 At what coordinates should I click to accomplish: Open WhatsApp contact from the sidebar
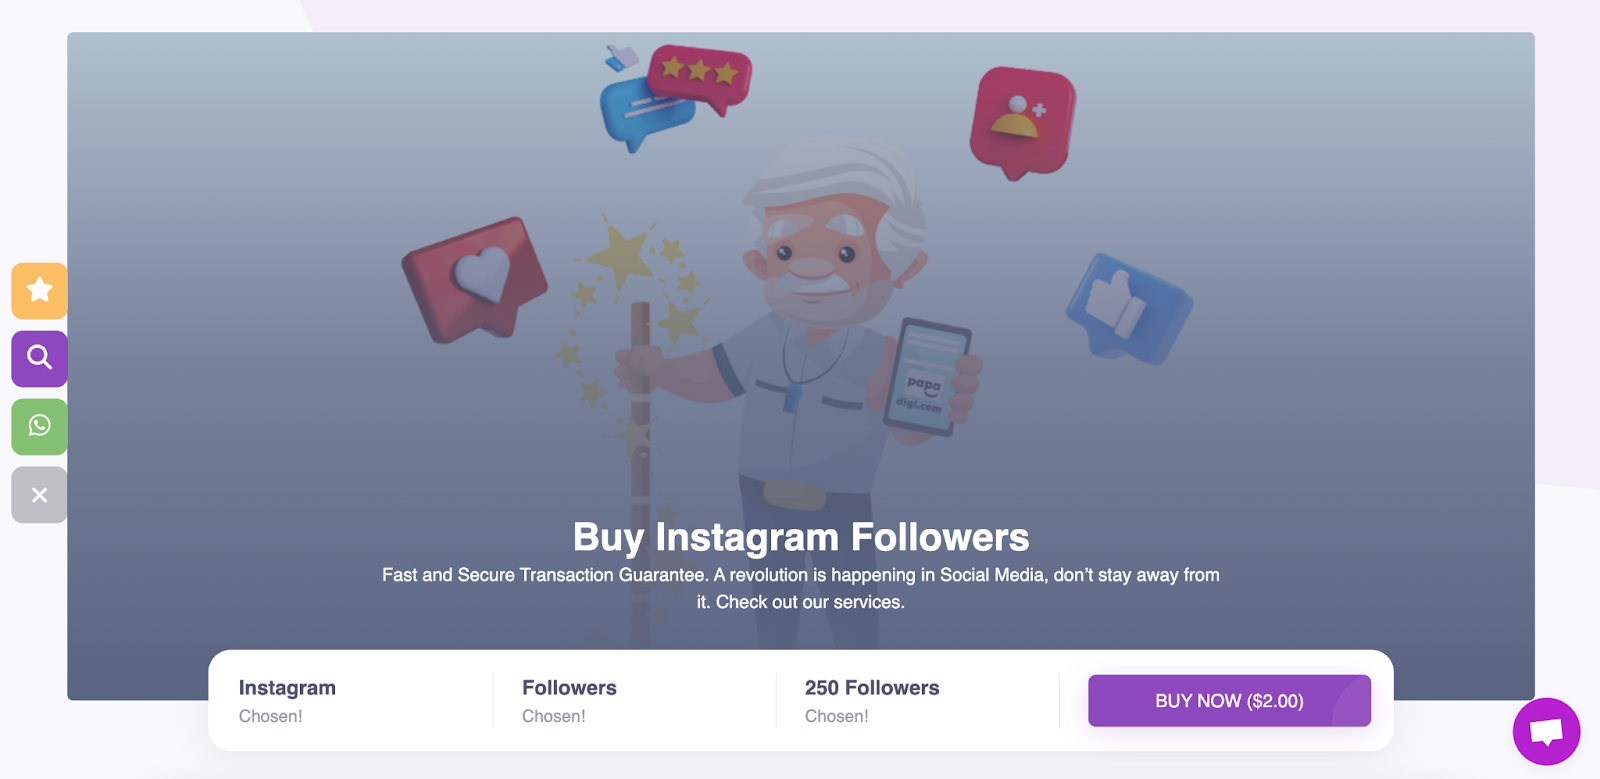(x=39, y=426)
